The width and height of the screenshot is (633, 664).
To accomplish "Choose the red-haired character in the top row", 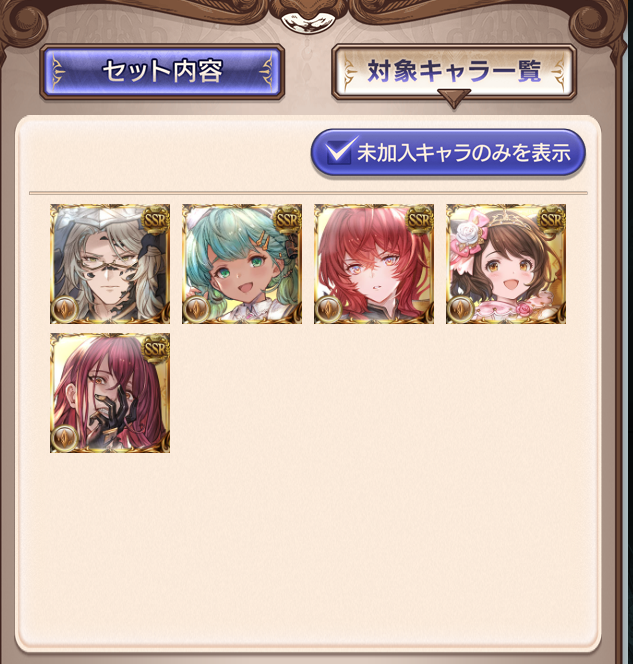I will point(374,264).
